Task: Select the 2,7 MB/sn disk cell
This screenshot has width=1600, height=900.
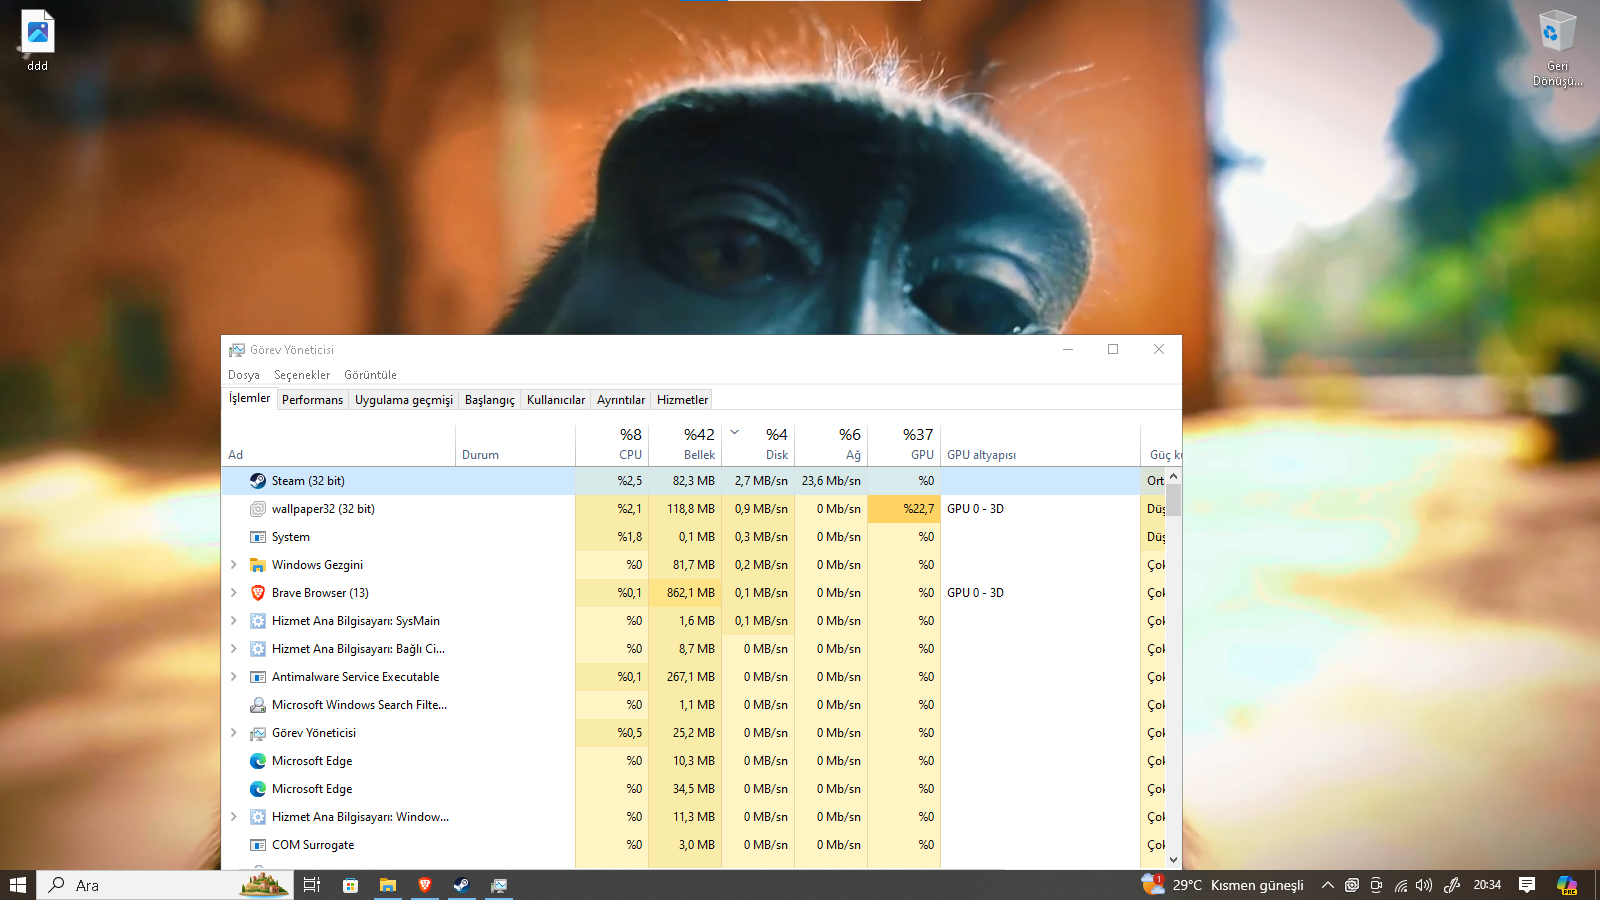Action: [758, 481]
